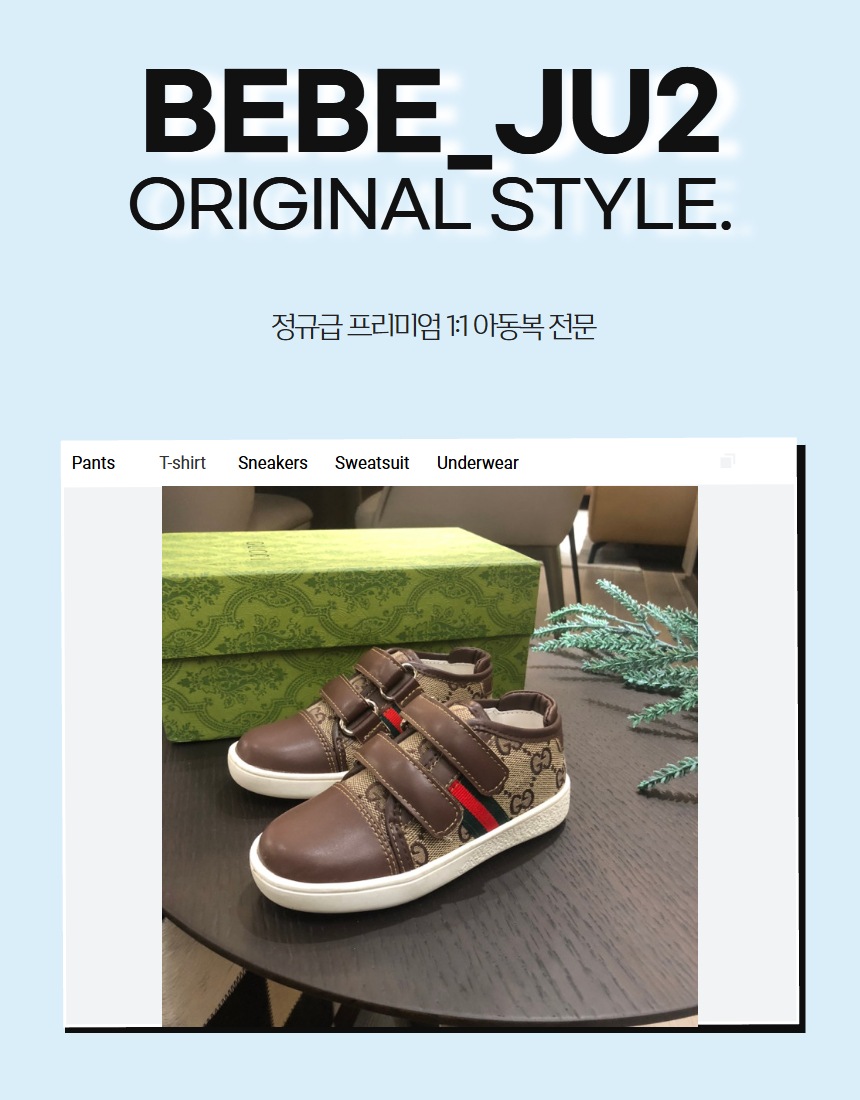
Task: Open the Pants category tab
Action: (93, 463)
